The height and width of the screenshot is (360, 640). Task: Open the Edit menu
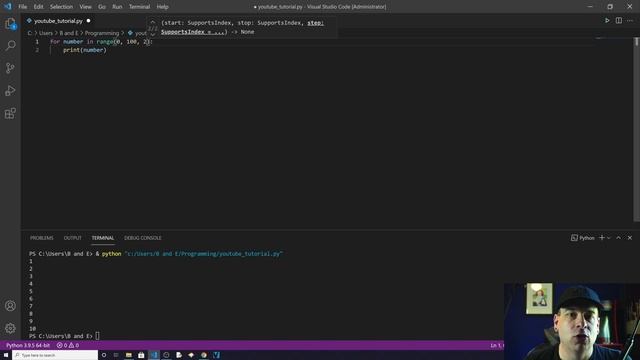[x=38, y=7]
